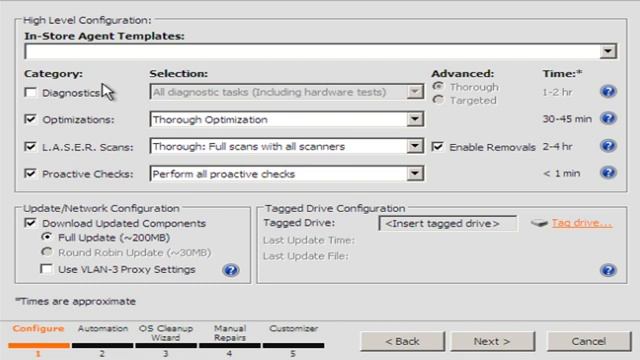Click the Next button
Image resolution: width=640 pixels, height=360 pixels.
492,341
